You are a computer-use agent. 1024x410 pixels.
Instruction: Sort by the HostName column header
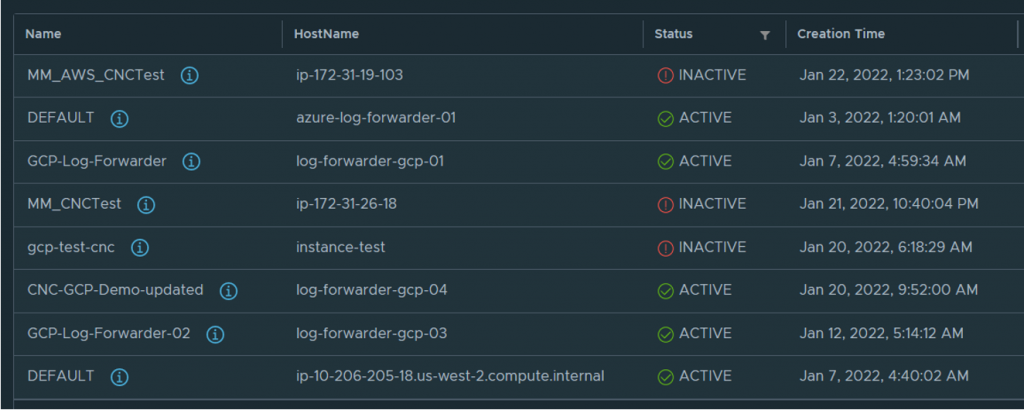(x=326, y=34)
